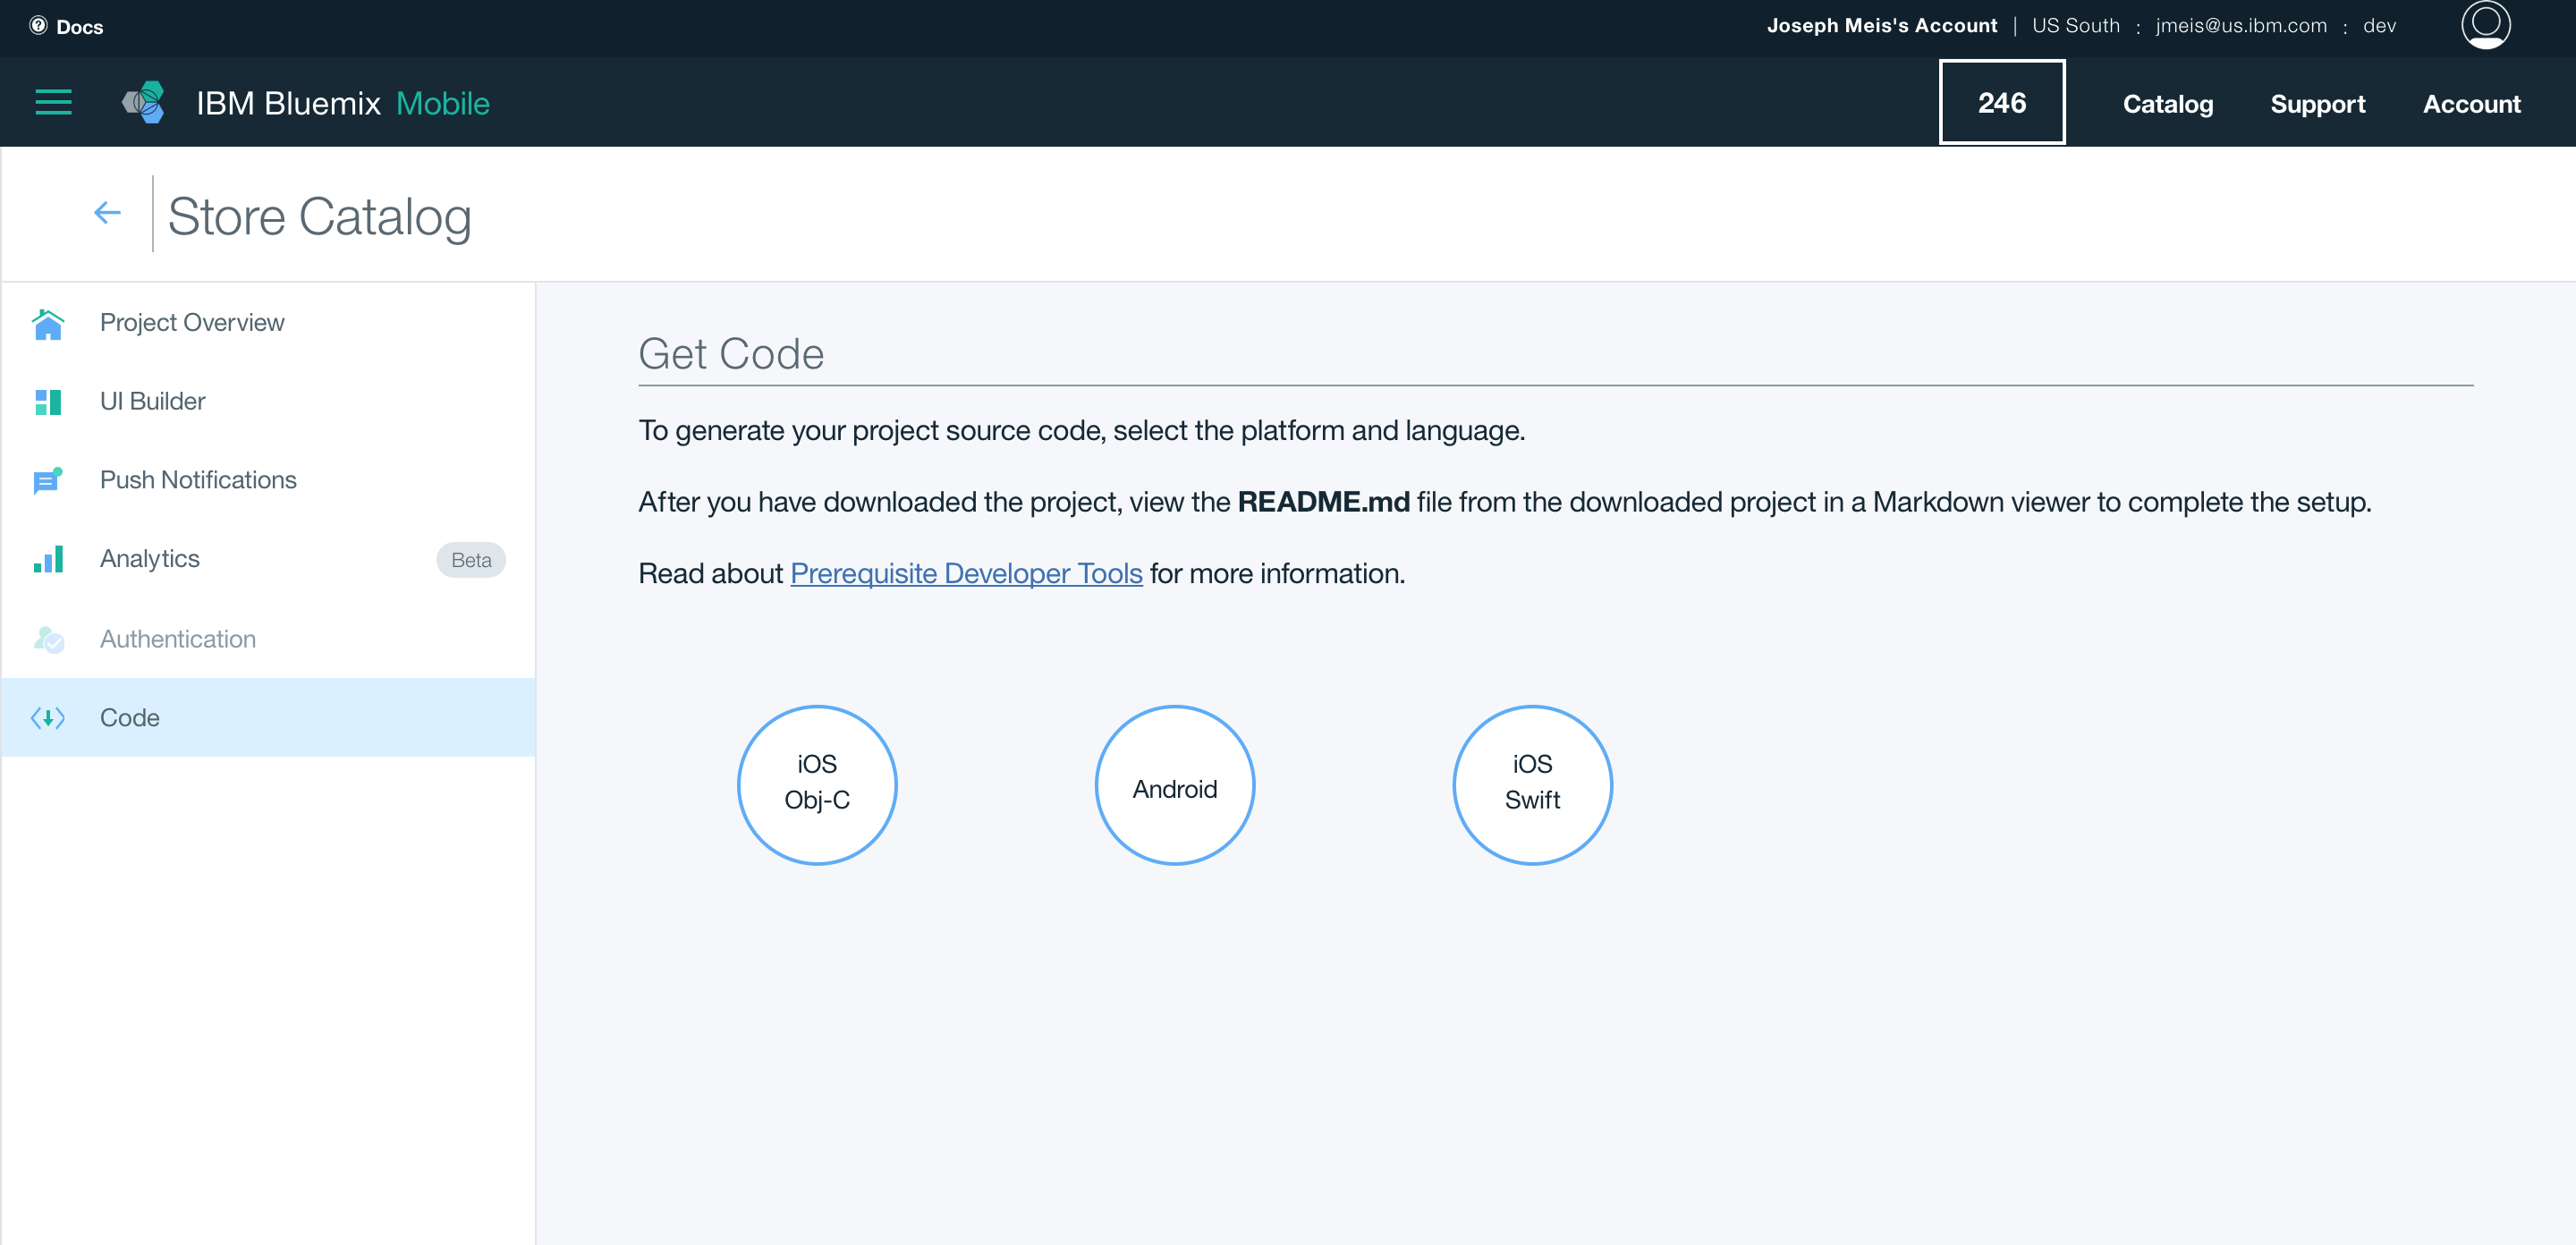Open the Account menu item
2576x1245 pixels.
[2471, 104]
